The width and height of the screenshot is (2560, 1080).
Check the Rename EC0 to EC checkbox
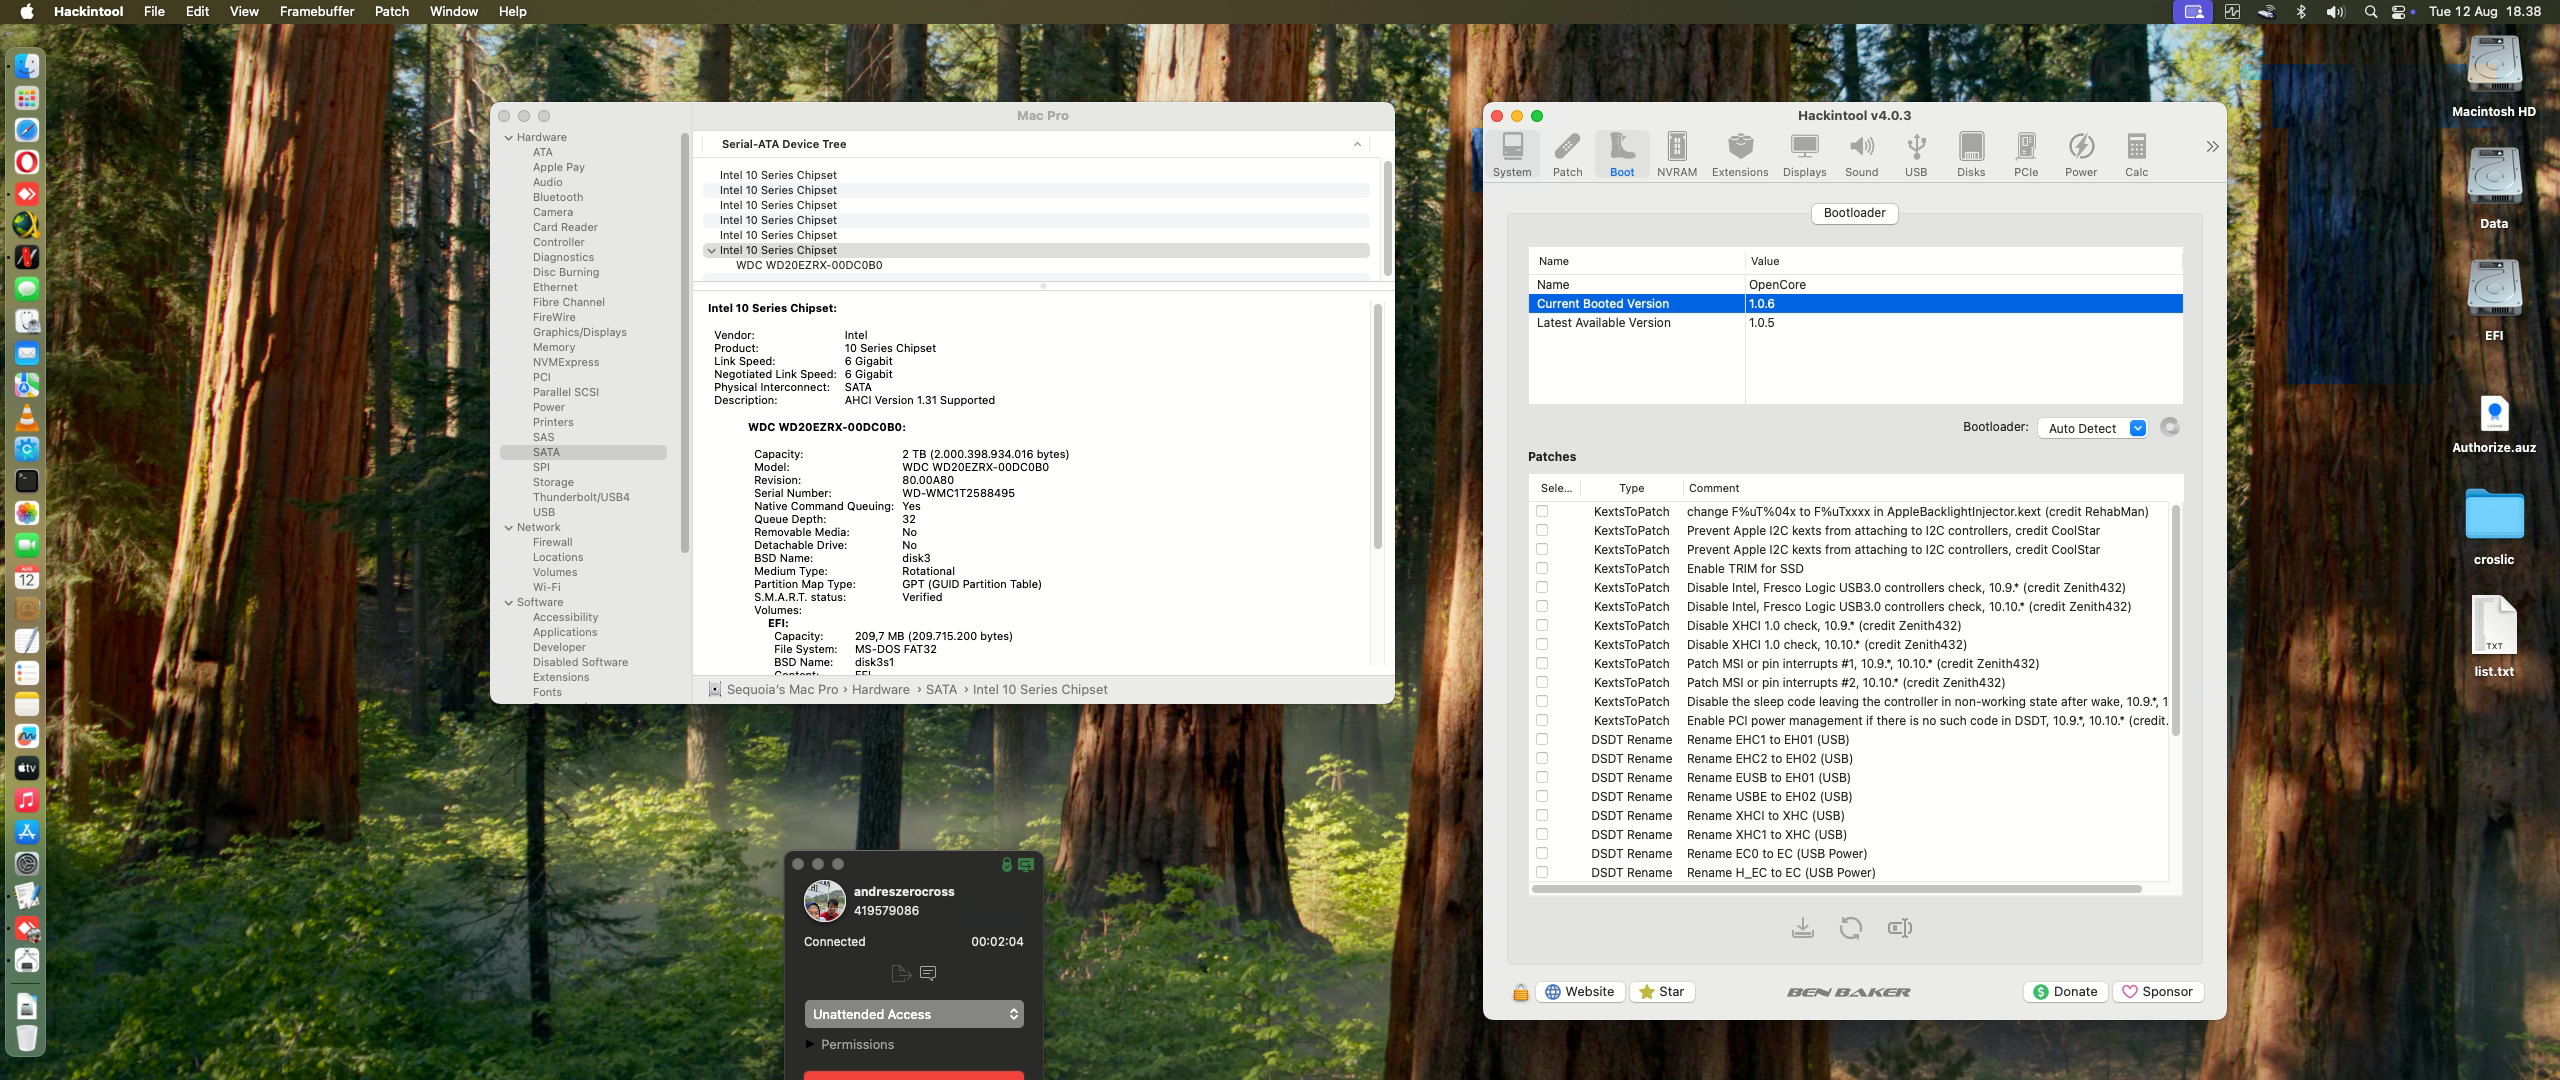(x=1542, y=853)
